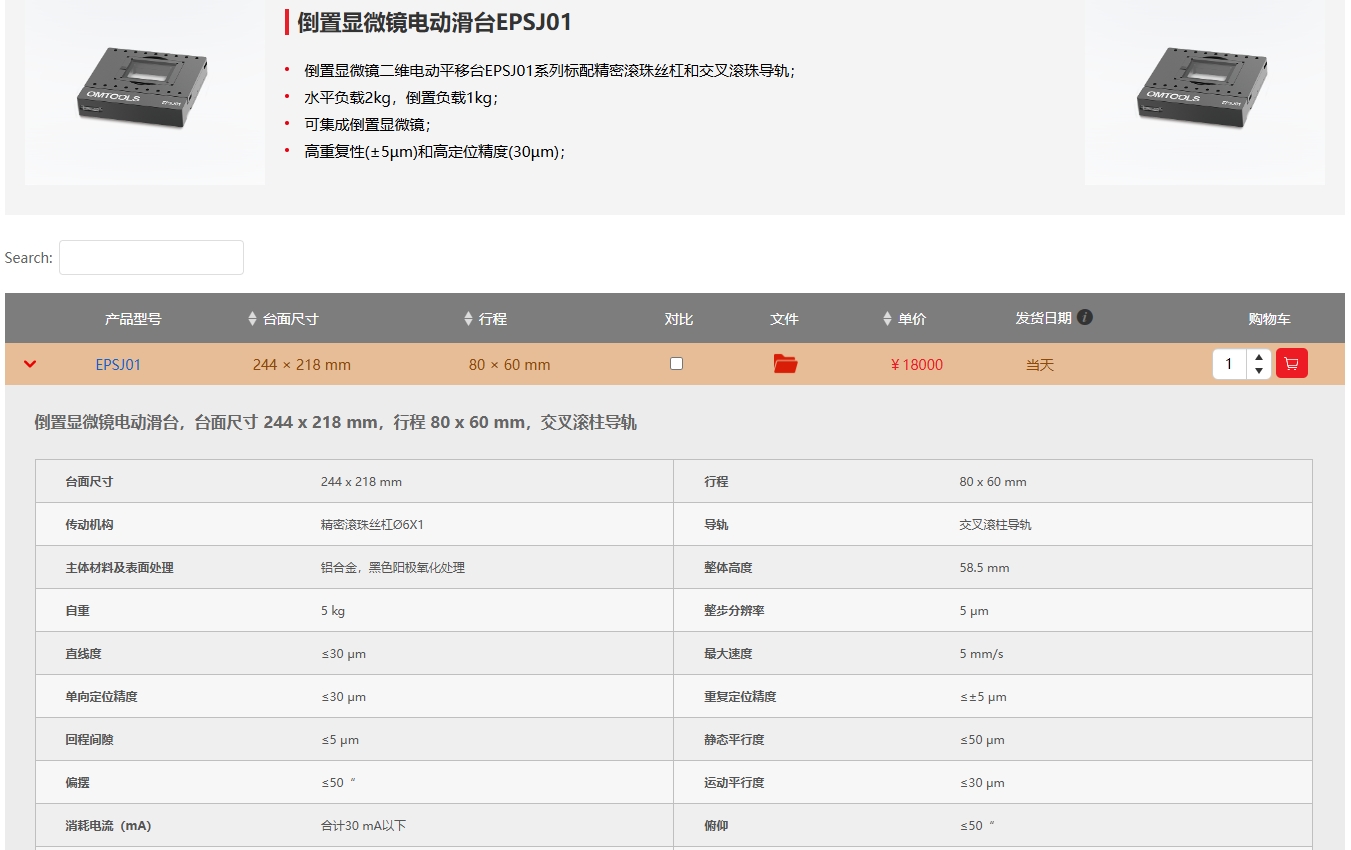Viewport: 1351px width, 850px height.
Task: Sort table by 台面尺寸 using its sort arrows
Action: 252,319
